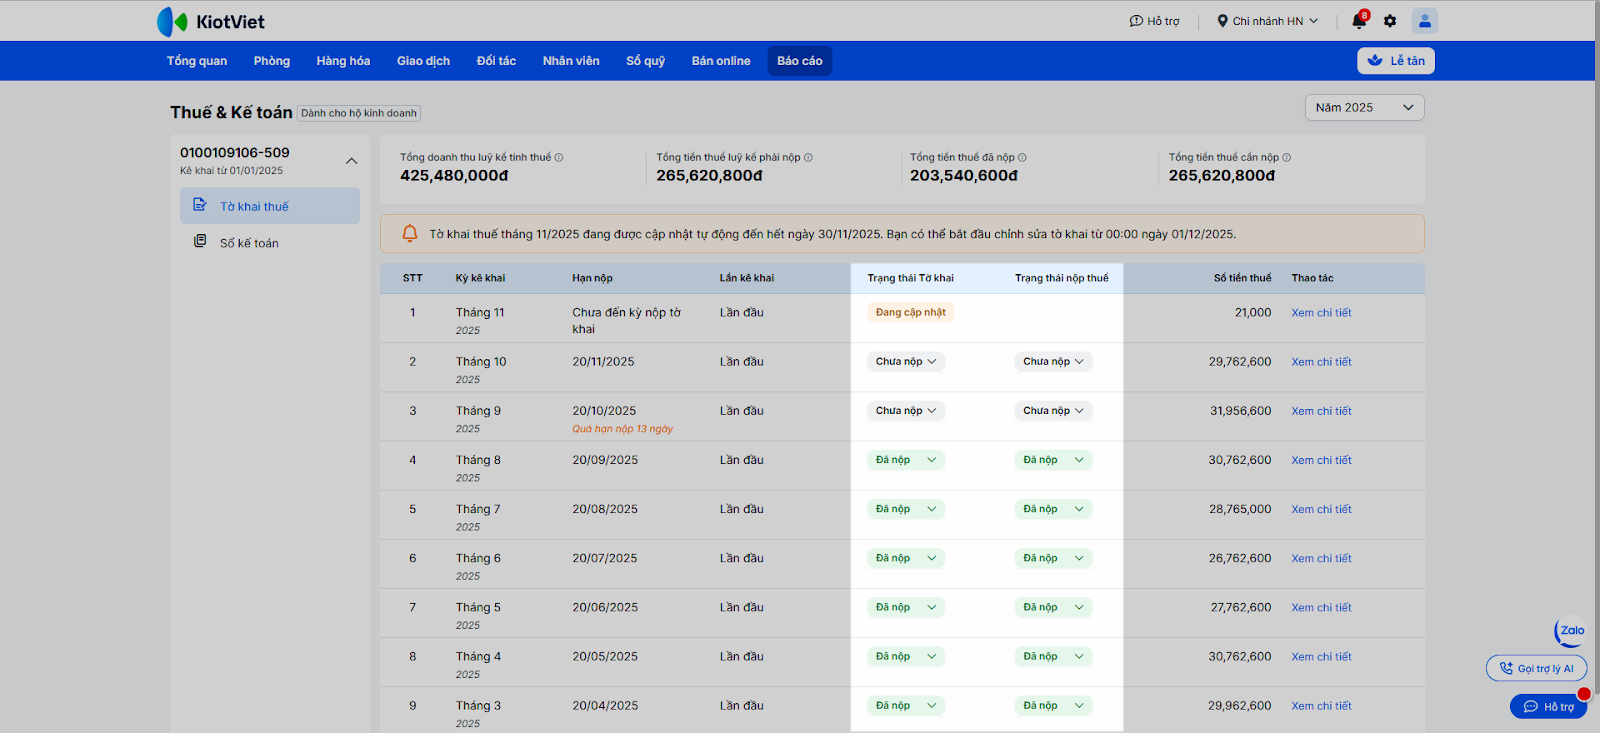Screen dimensions: 1600x733
Task: Open the Năm 2025 year dropdown
Action: (1364, 108)
